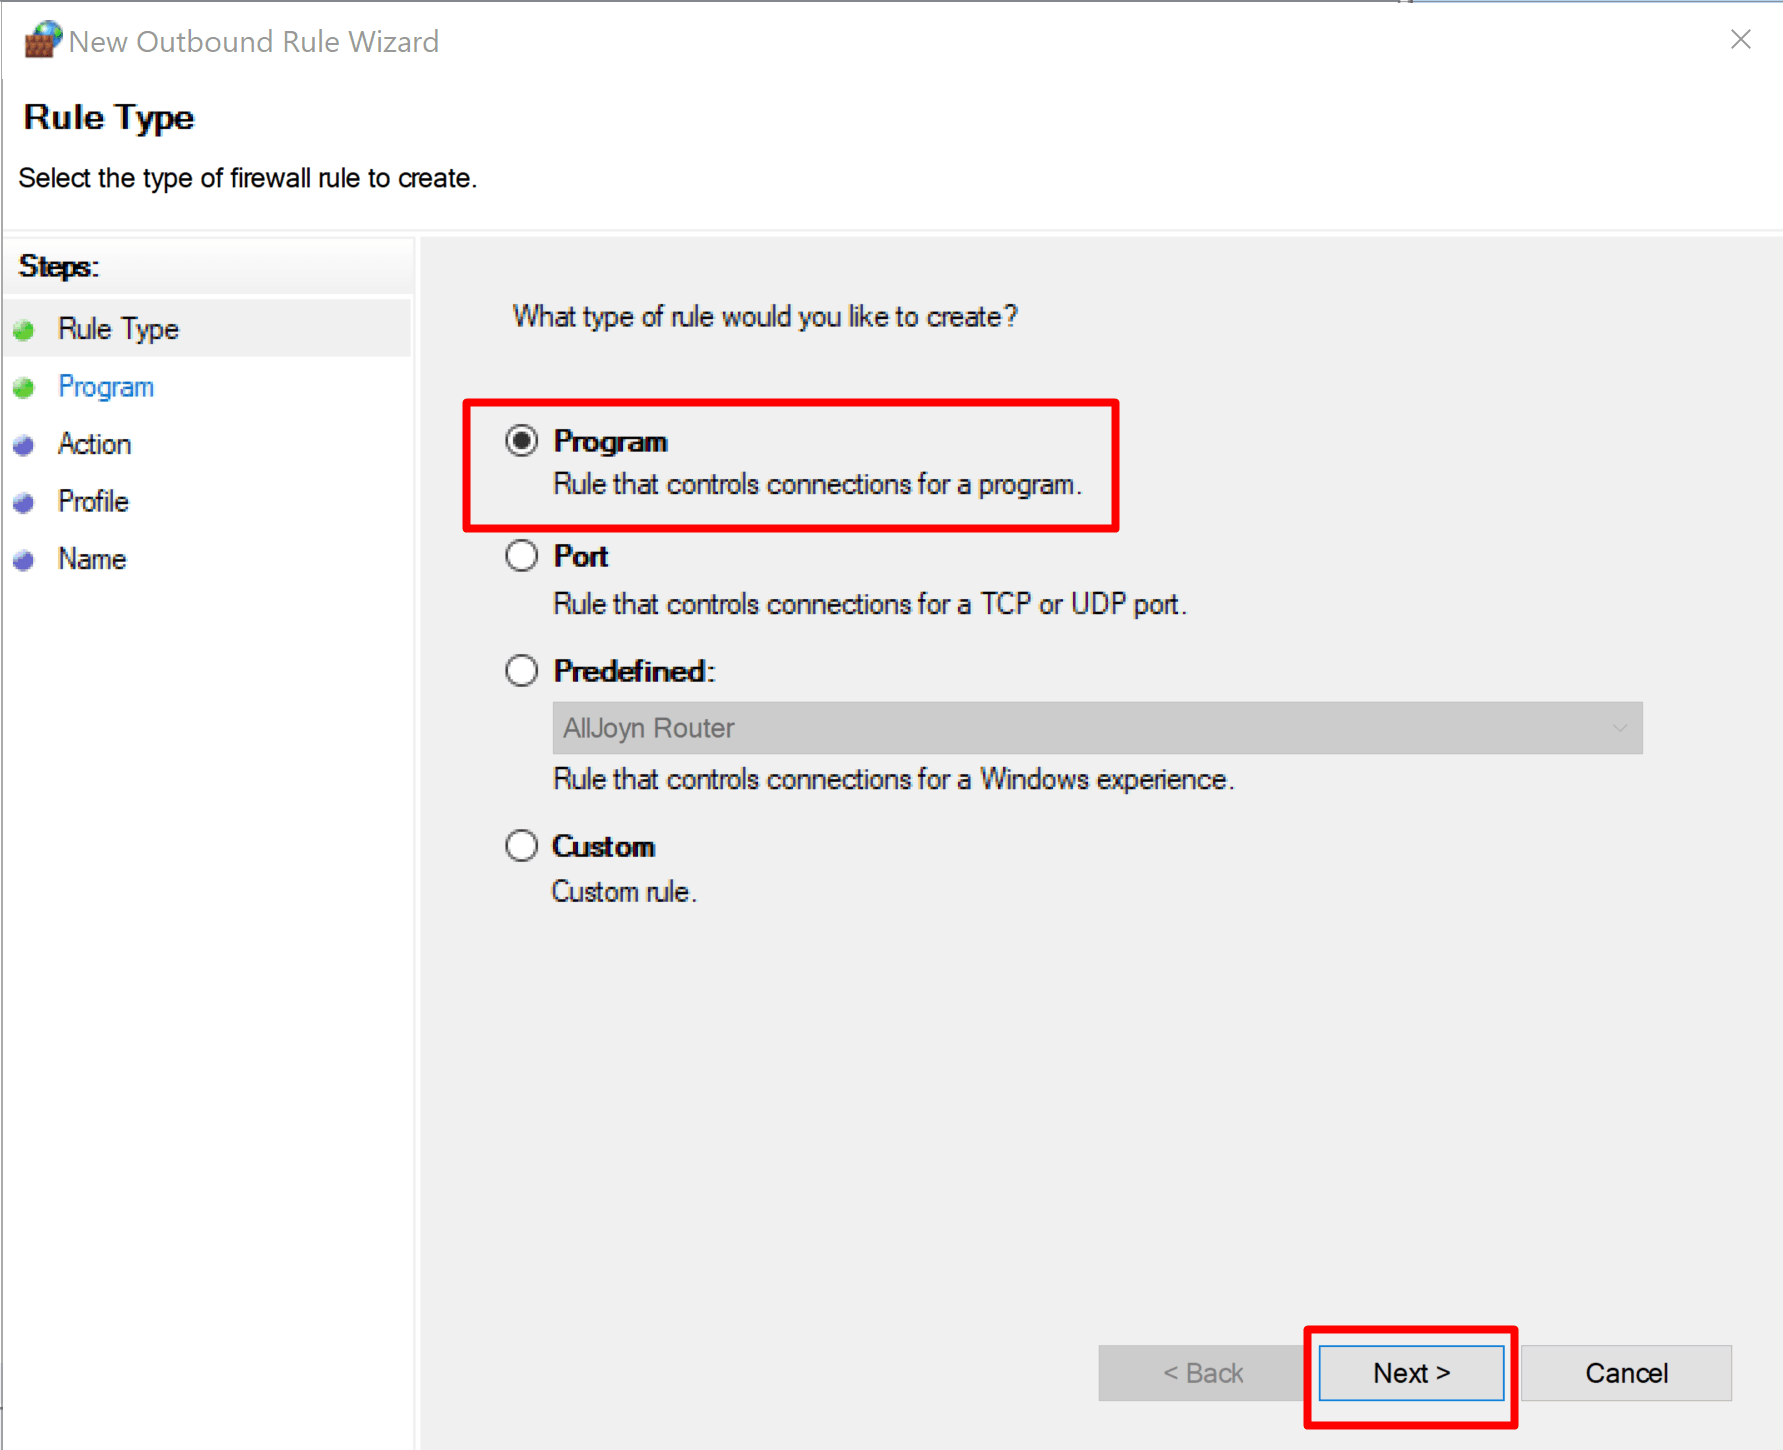
Task: Click the green bullet beside Program step
Action: 23,387
